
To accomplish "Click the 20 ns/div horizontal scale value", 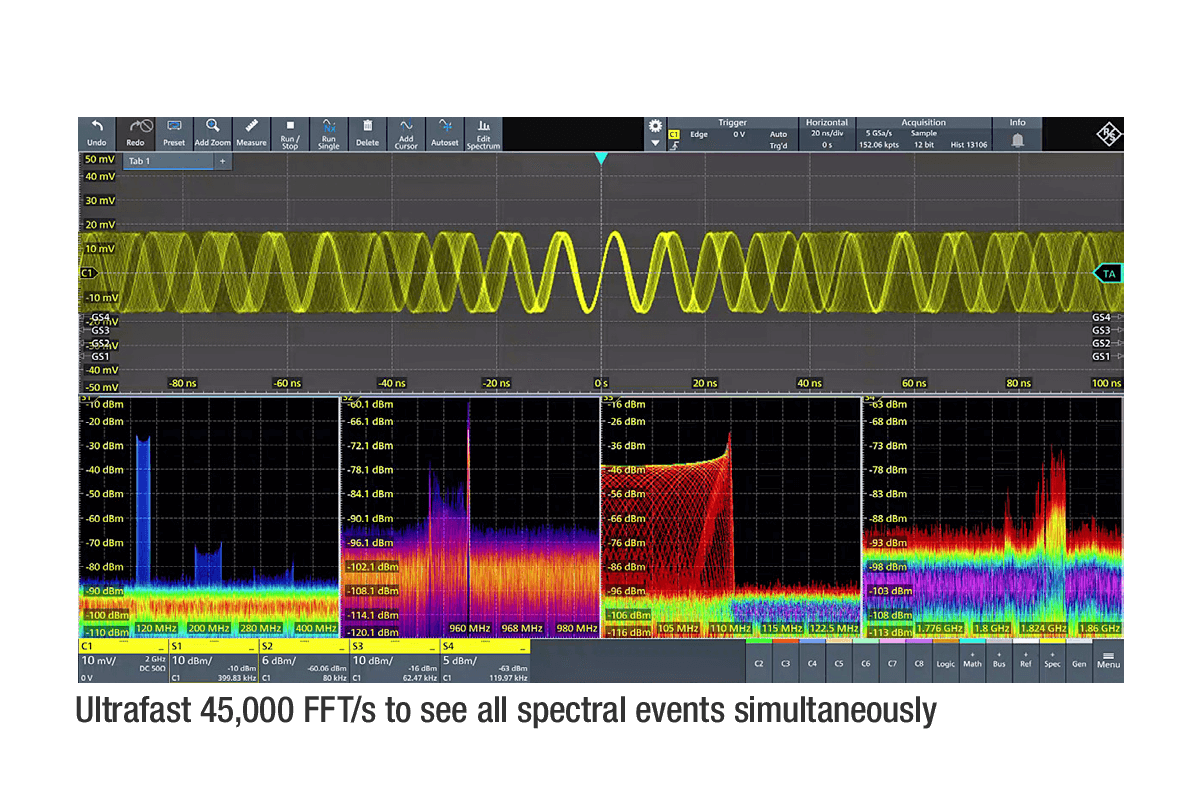I will tap(827, 133).
